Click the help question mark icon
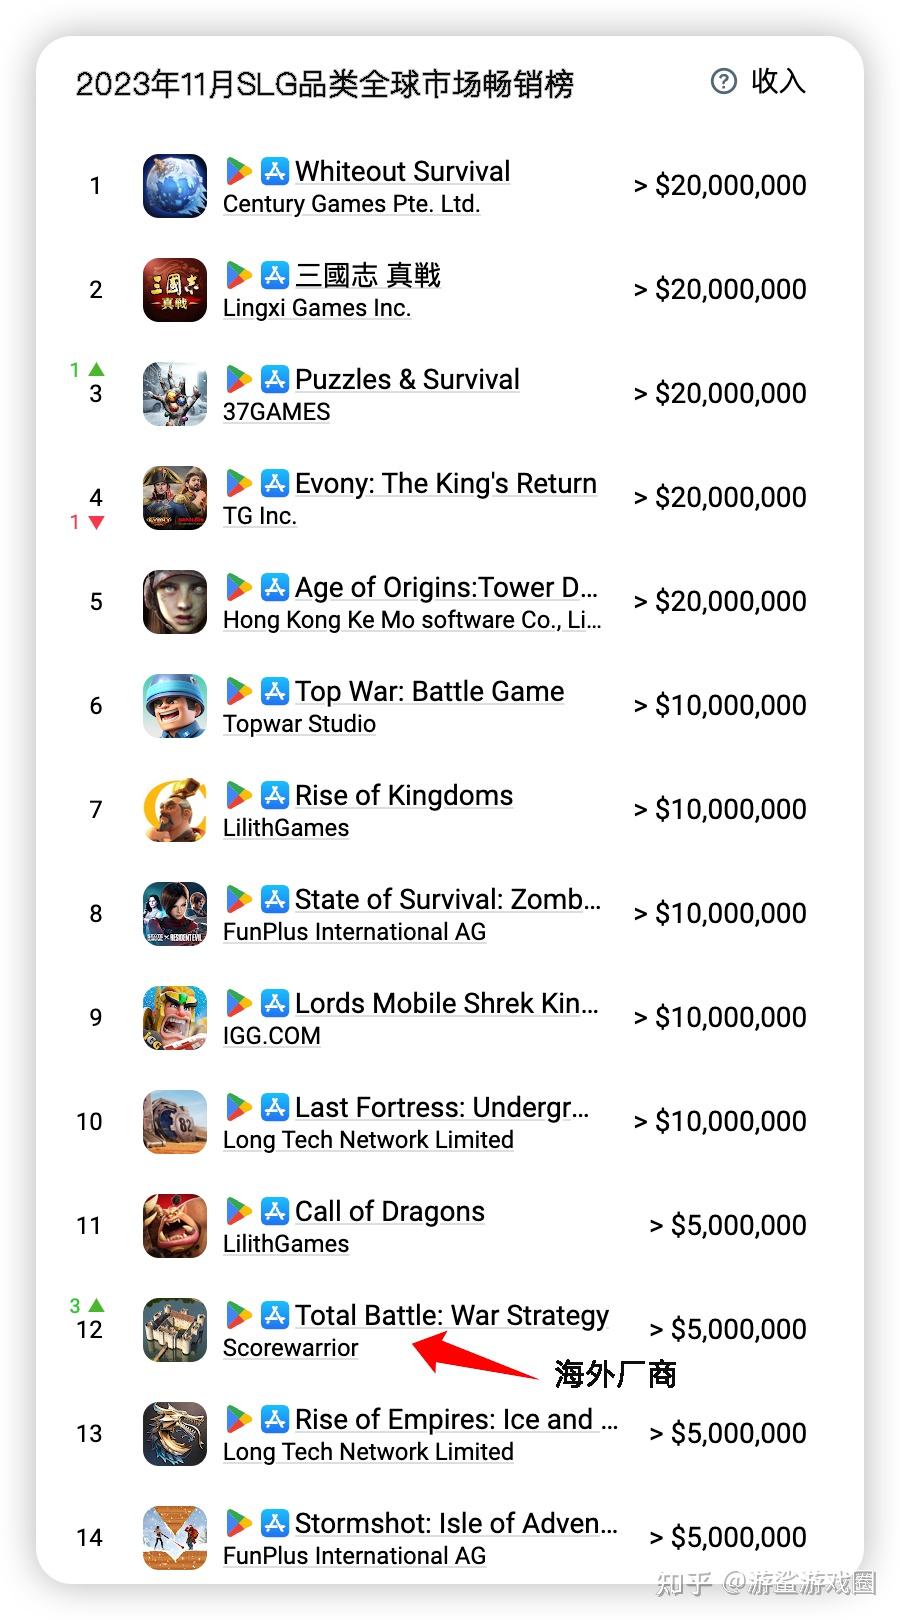 tap(723, 81)
